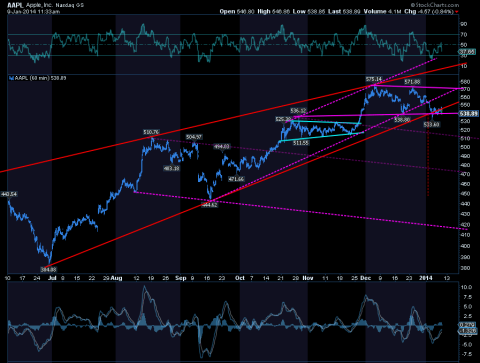
Task: Click the 70 level on the RSI scale
Action: pos(464,35)
